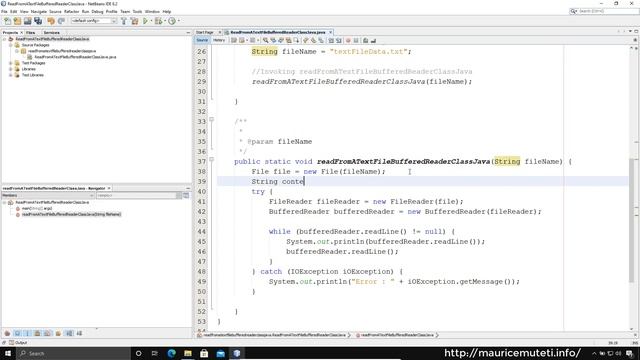This screenshot has height=360, width=640.
Task: Click the Find Next Occurrence icon
Action: tap(281, 40)
